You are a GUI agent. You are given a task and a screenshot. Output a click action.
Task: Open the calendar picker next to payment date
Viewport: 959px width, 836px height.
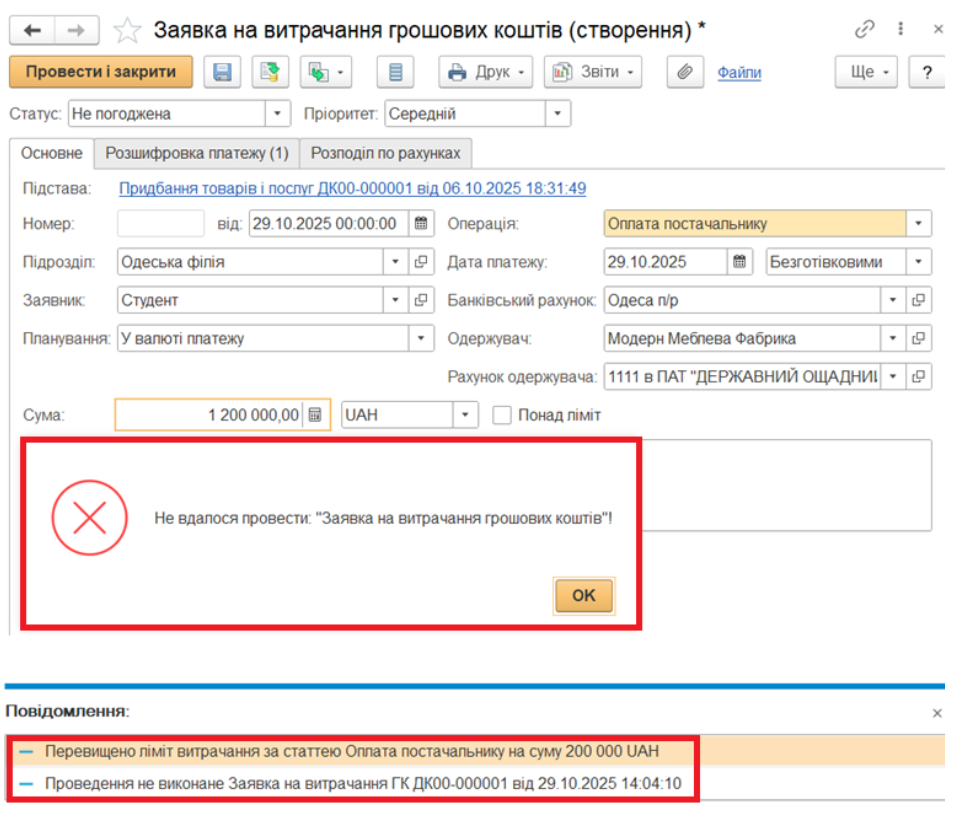[x=740, y=263]
